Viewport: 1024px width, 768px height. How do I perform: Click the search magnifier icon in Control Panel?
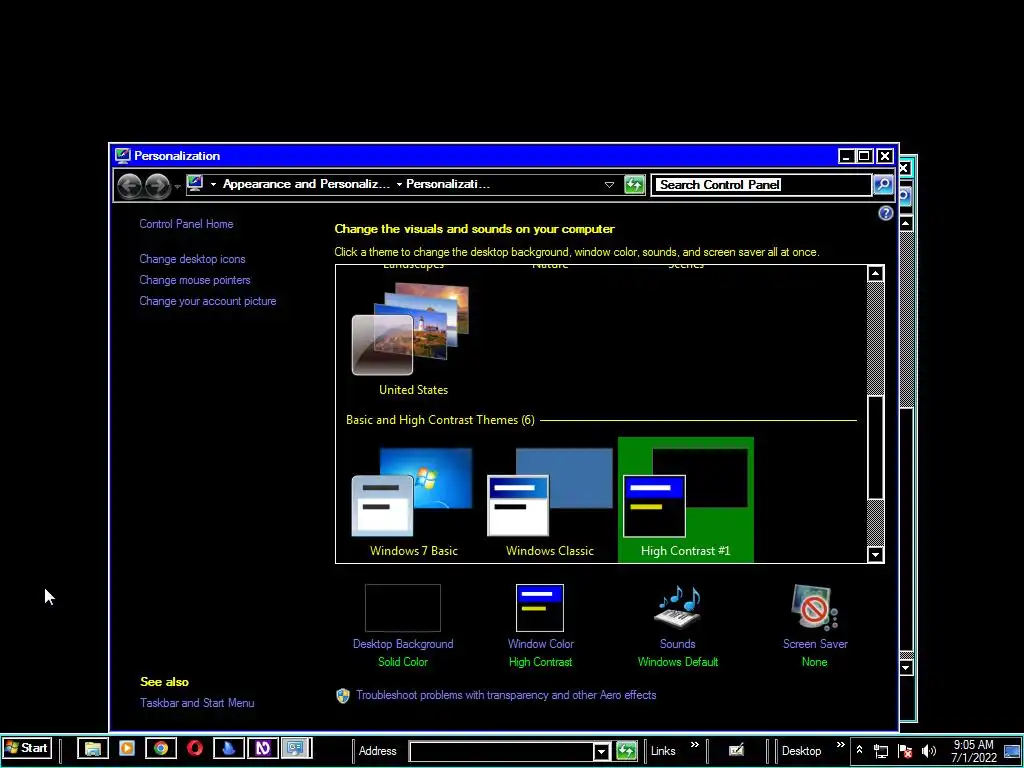(882, 185)
